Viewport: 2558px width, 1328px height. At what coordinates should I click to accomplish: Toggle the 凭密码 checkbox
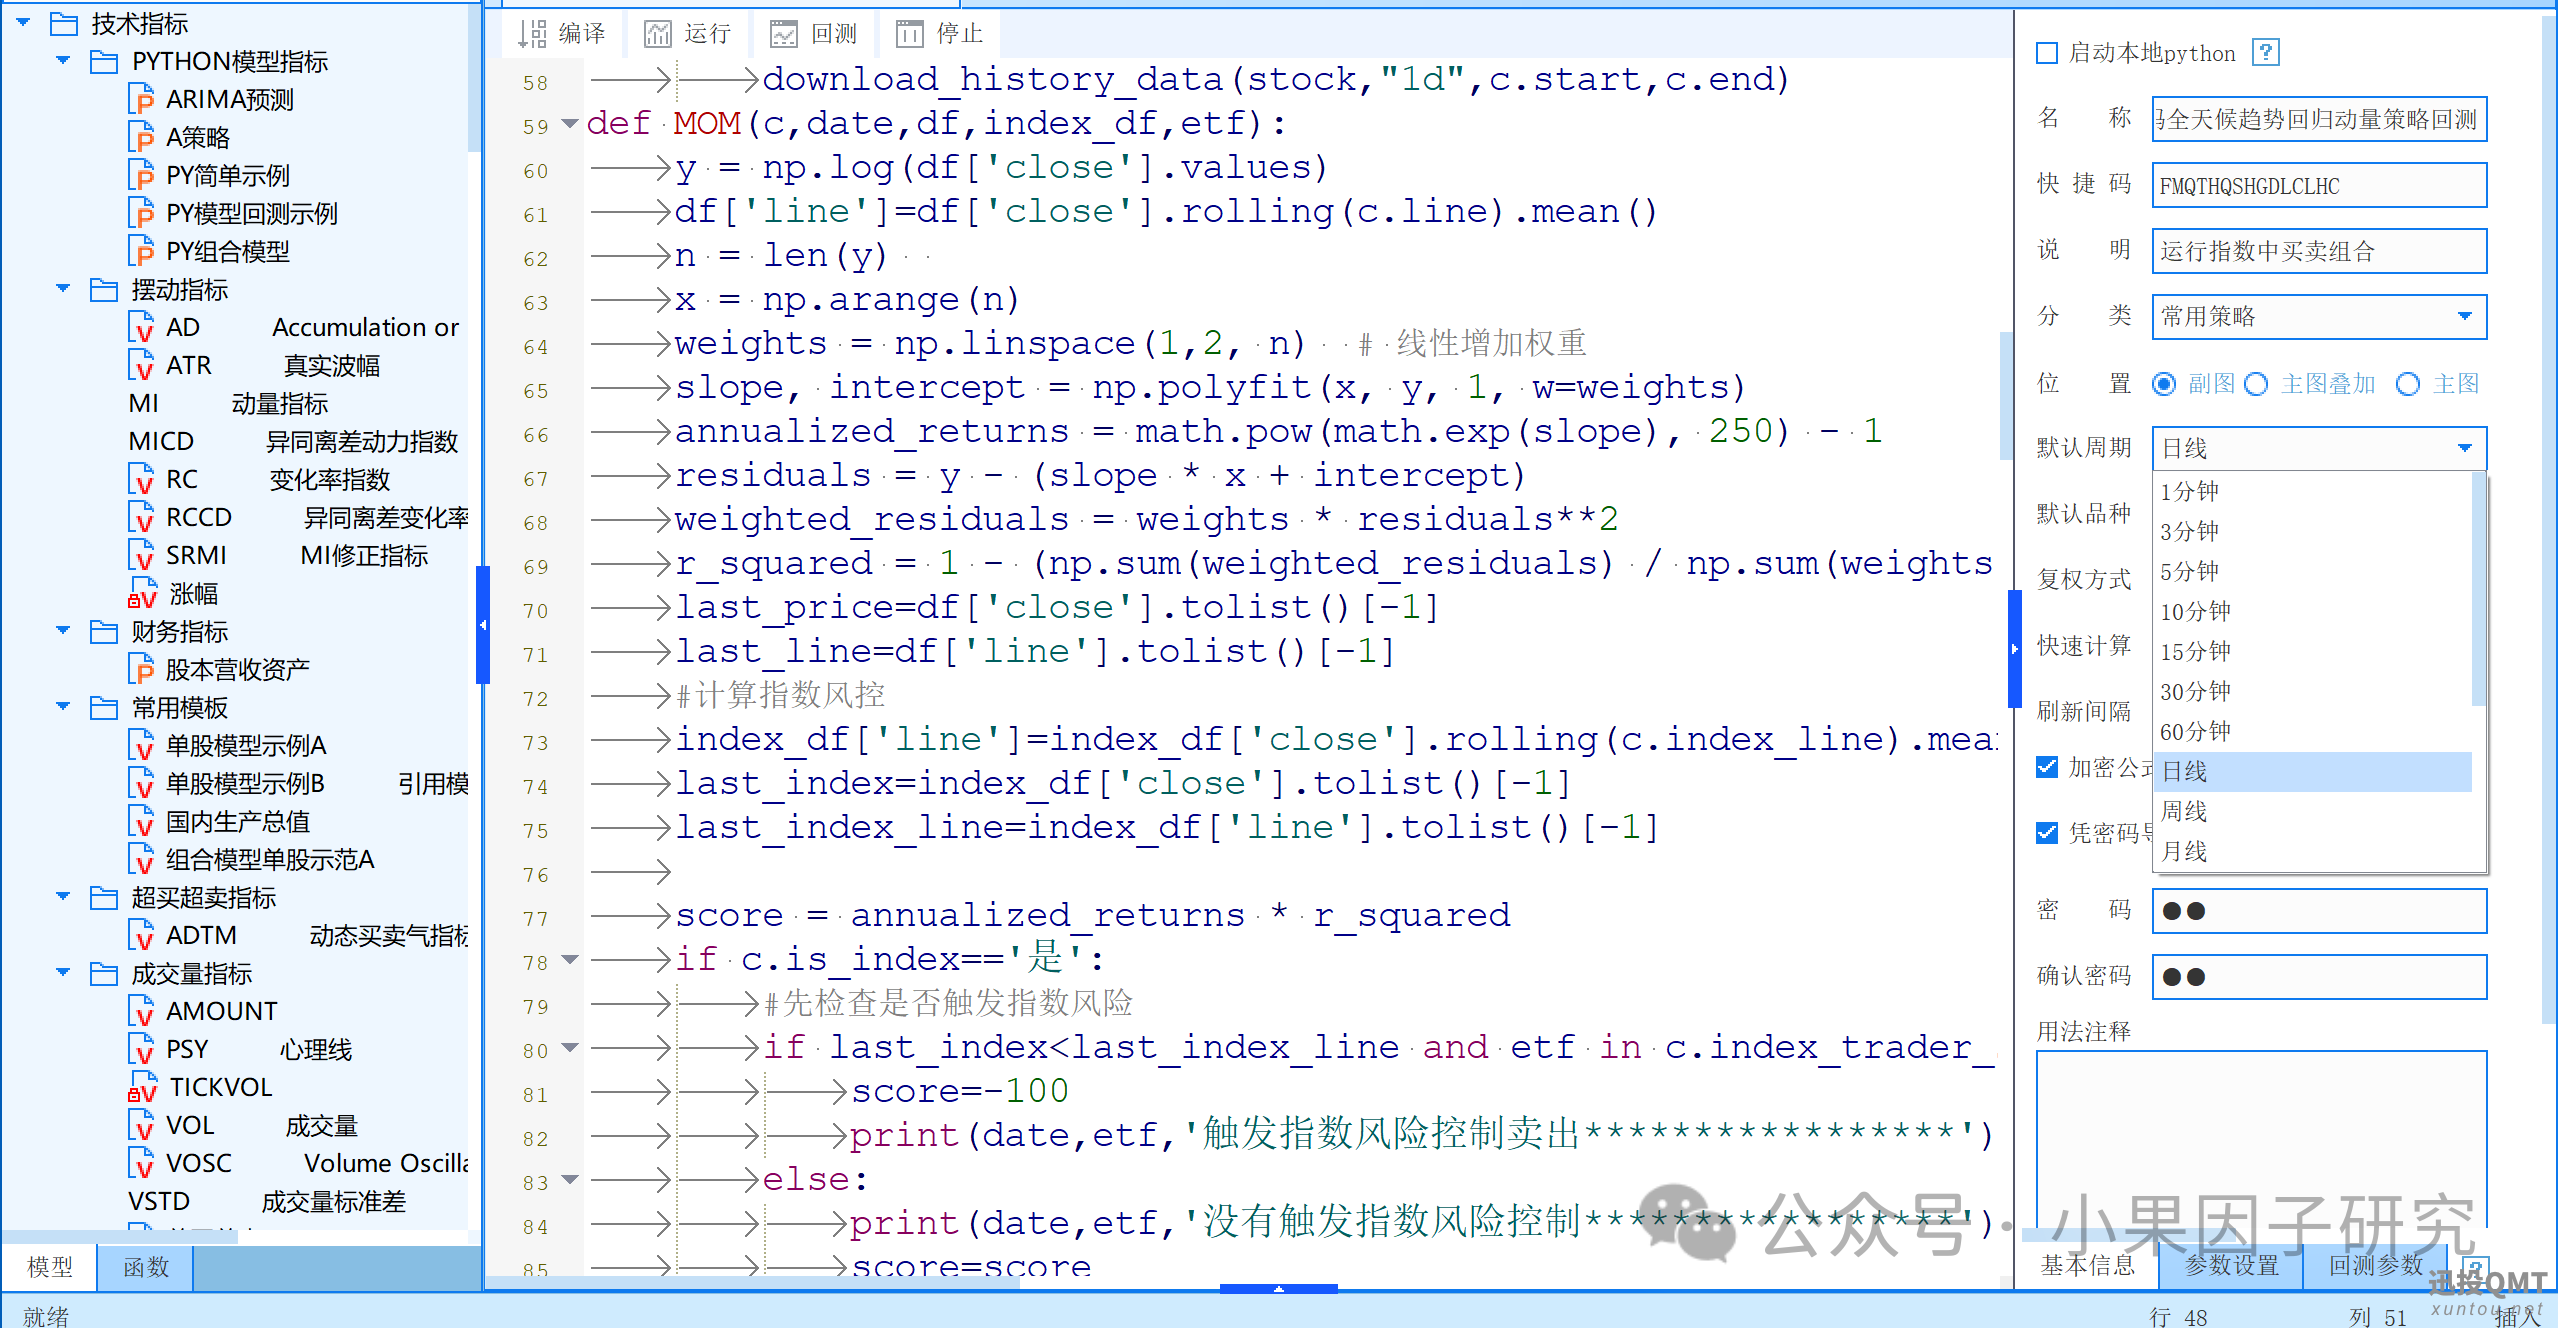[2047, 833]
